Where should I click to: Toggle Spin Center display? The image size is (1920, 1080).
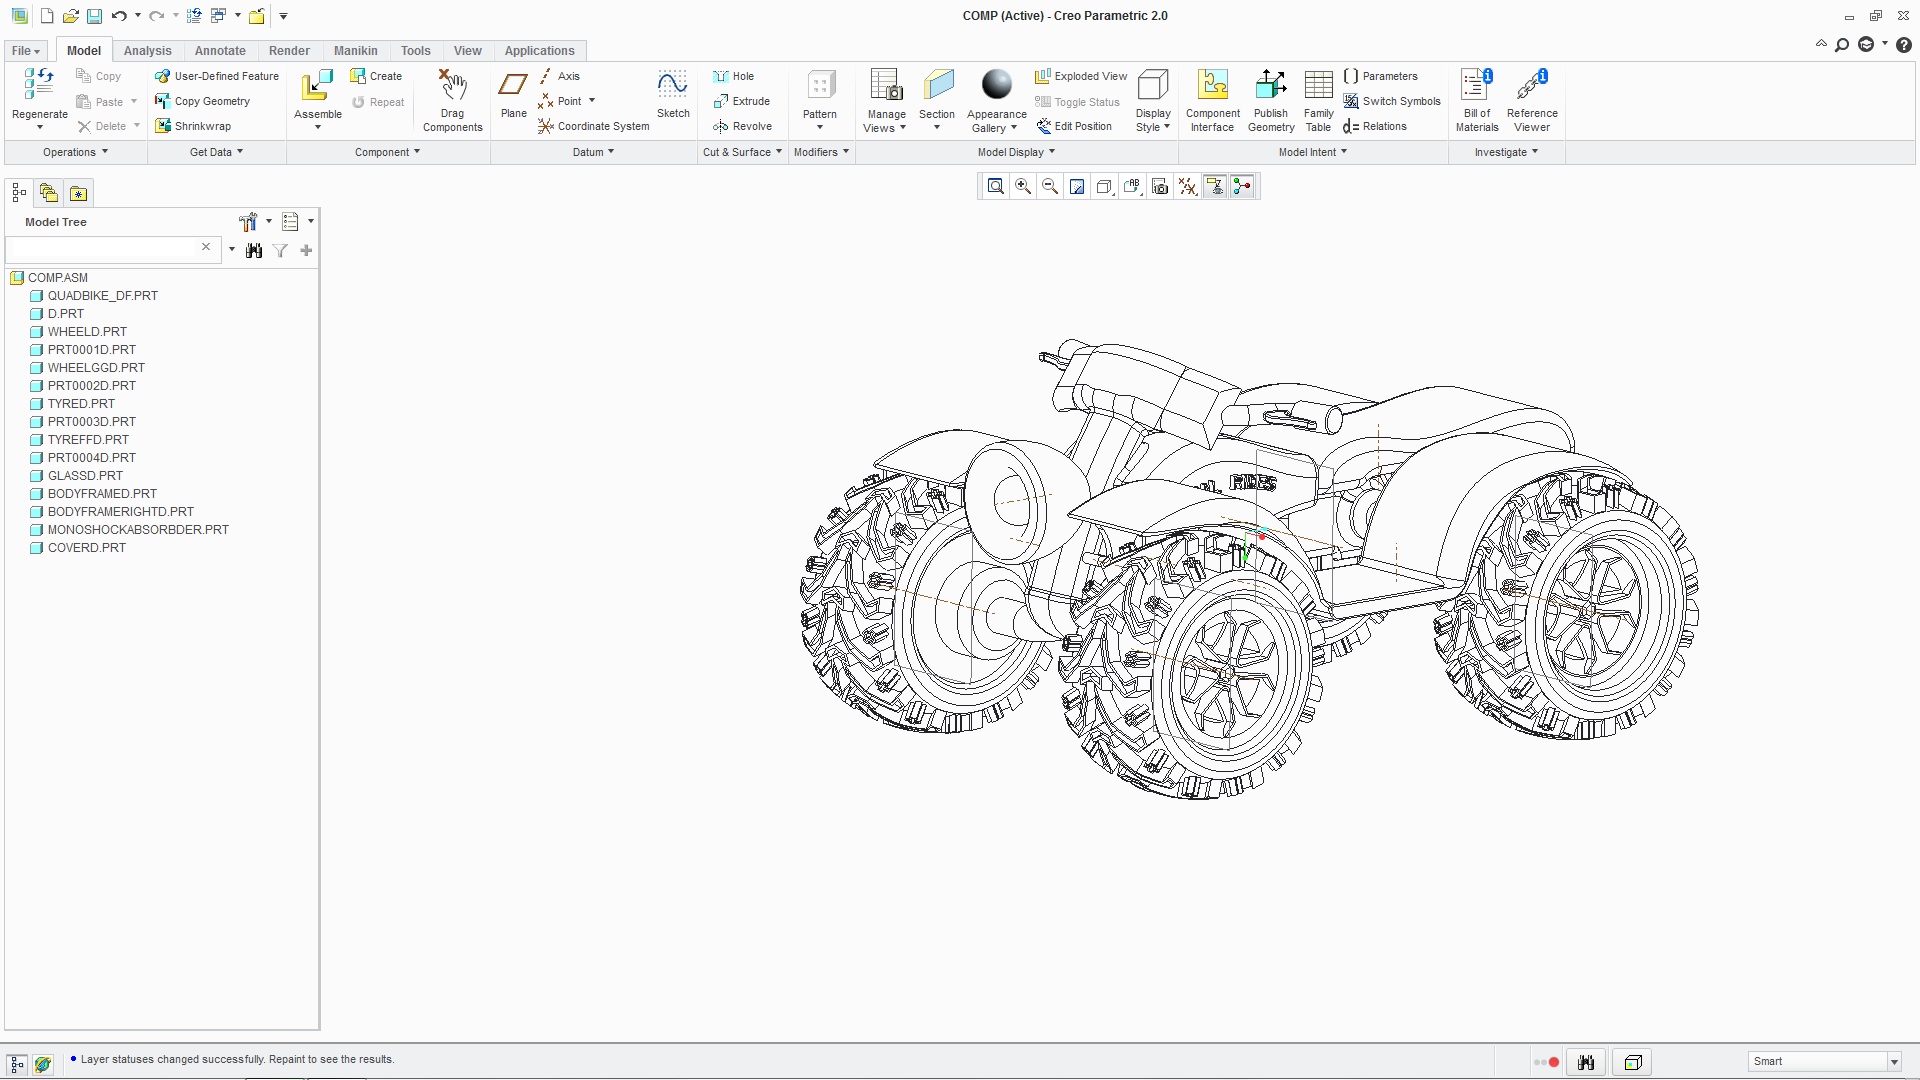click(x=1242, y=187)
